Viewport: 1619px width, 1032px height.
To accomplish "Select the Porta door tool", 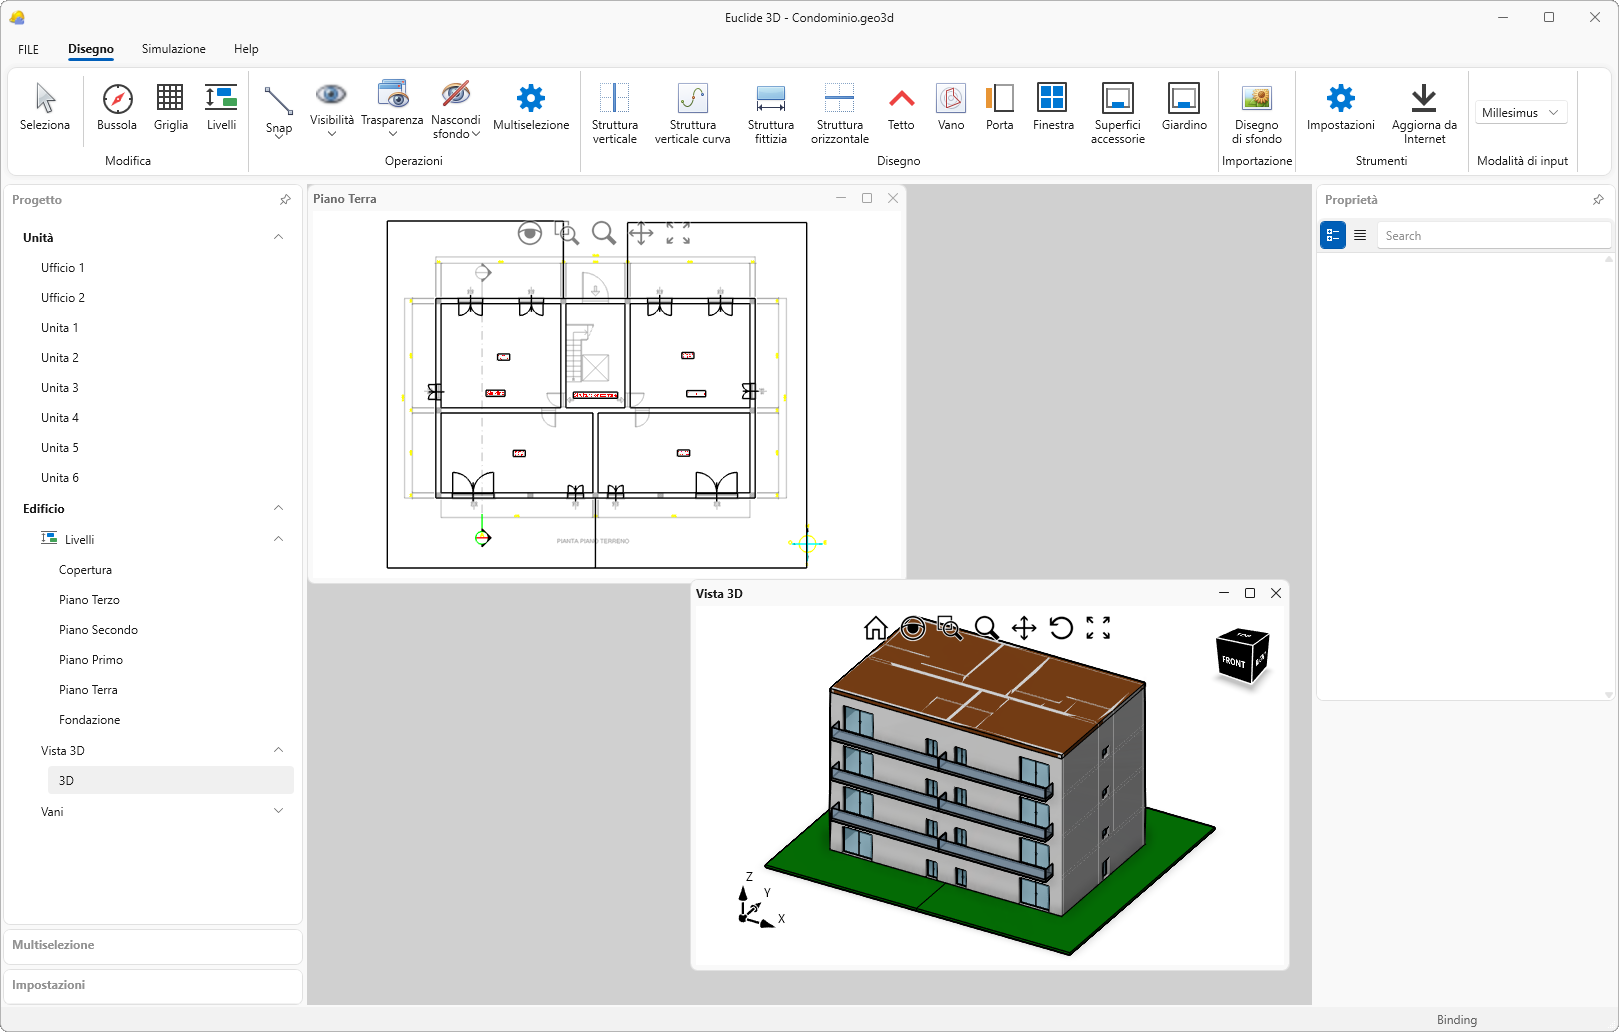I will coord(999,108).
